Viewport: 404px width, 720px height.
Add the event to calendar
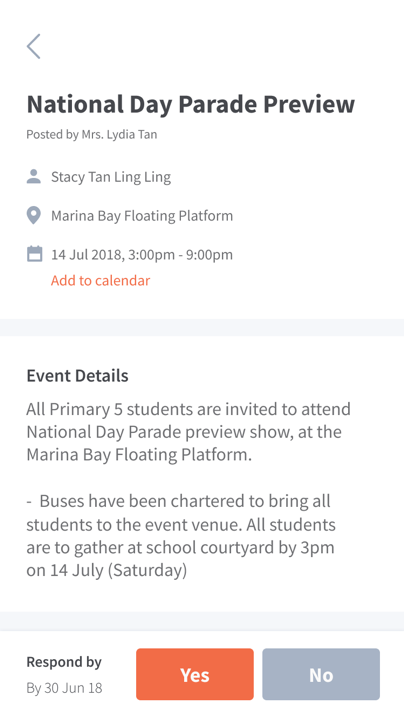(x=101, y=280)
